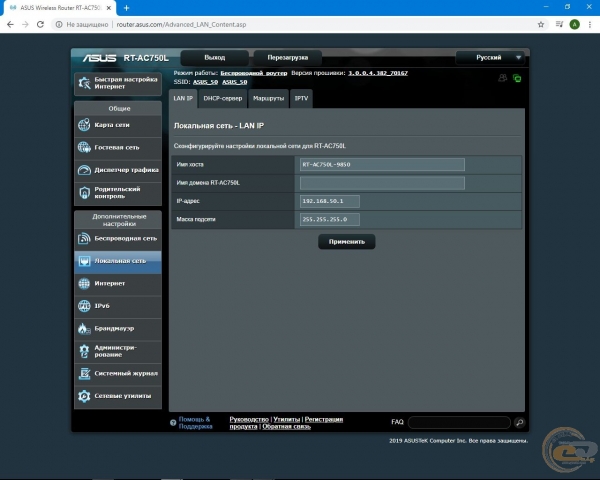Open Родительский контроль shield icon
Screen dimensions: 600x480
coord(85,192)
